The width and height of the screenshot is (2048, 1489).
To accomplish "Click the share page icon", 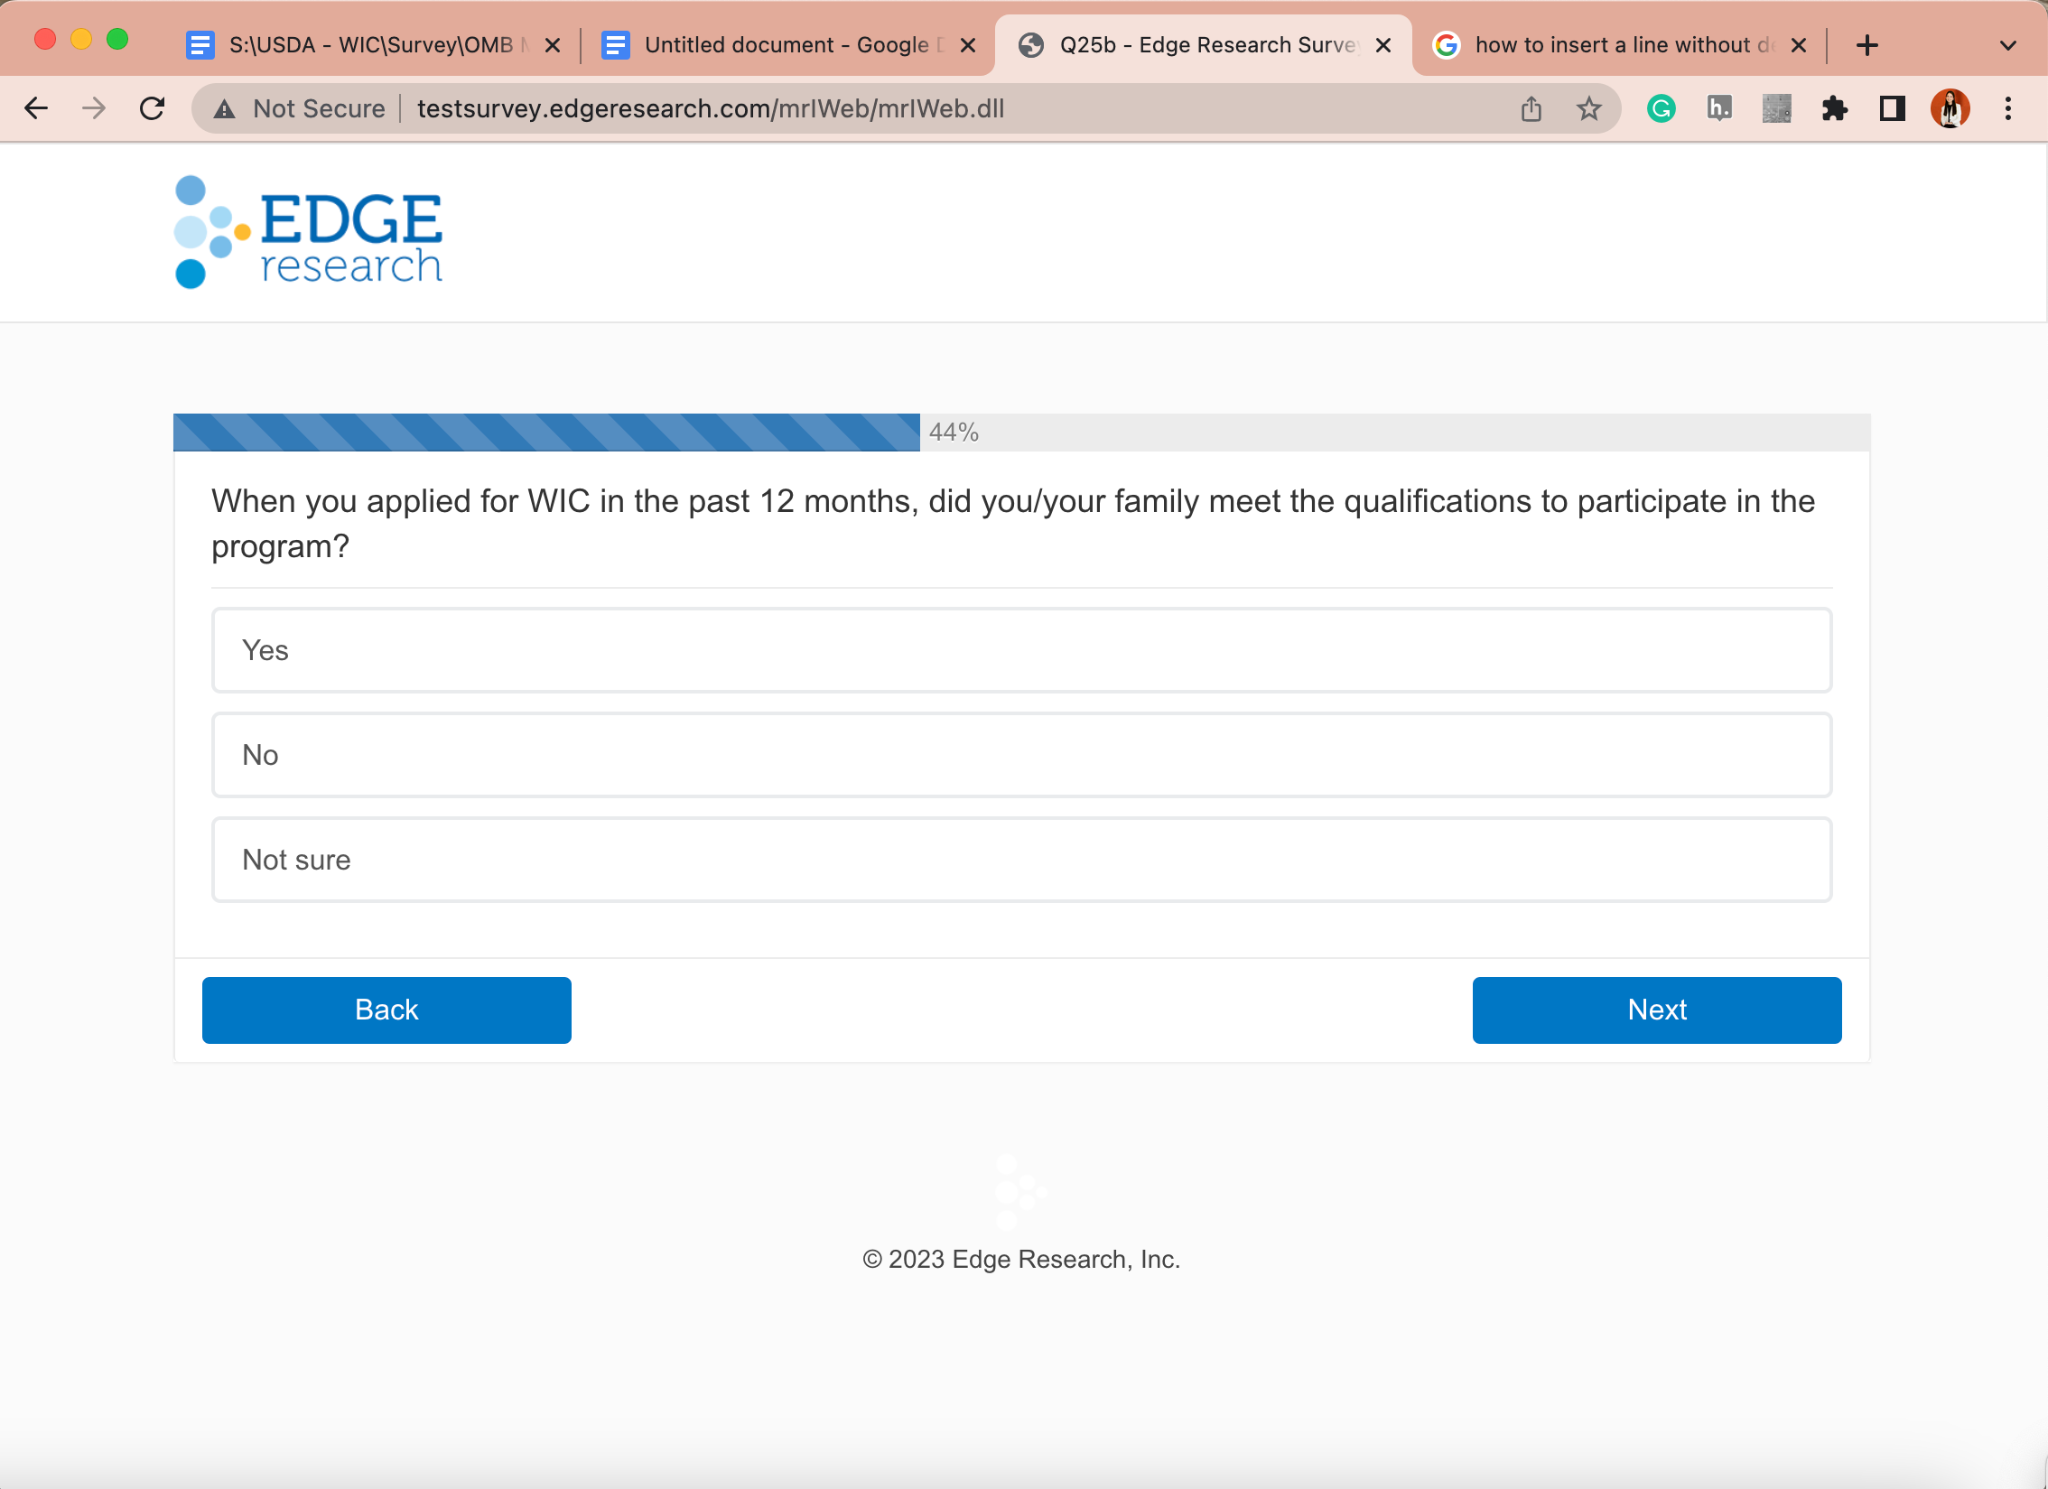I will click(x=1531, y=108).
